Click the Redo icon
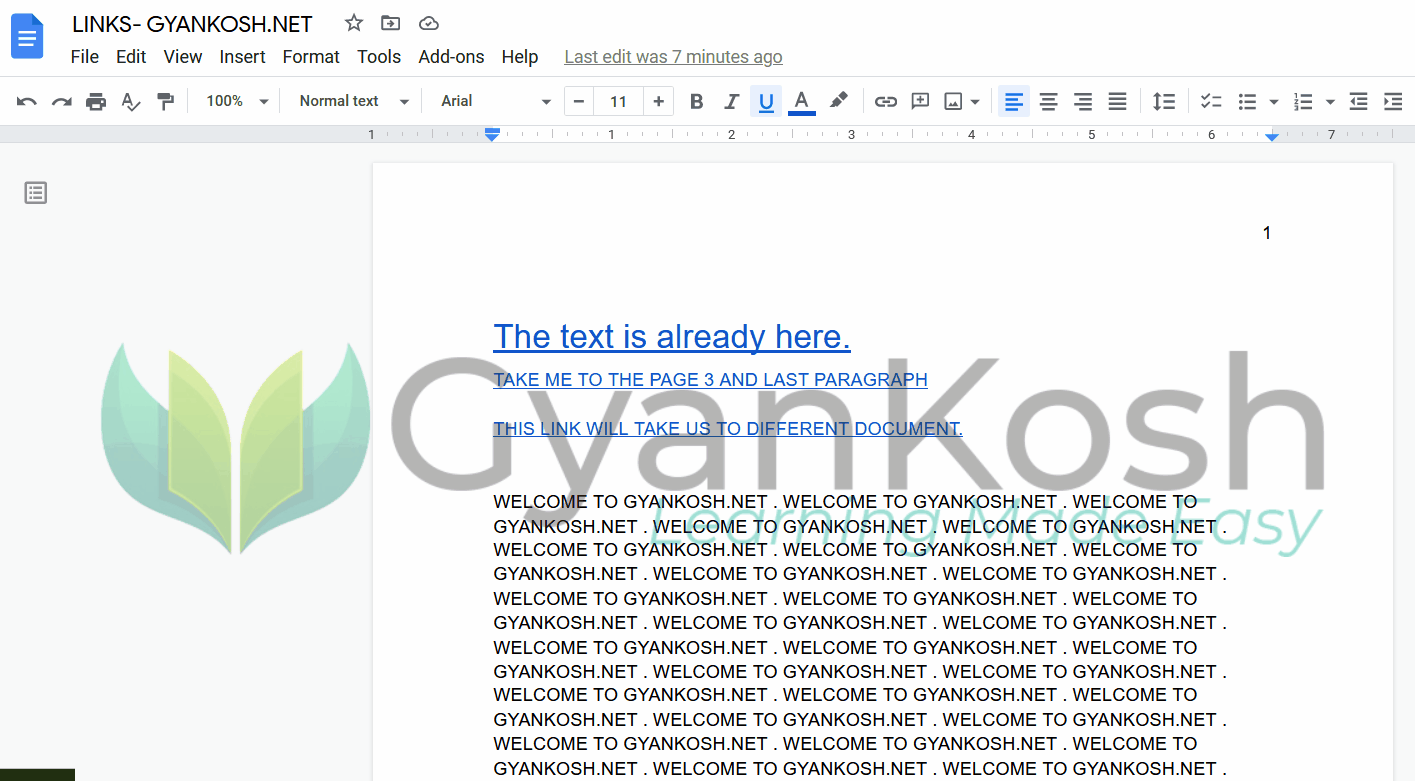 [x=60, y=101]
